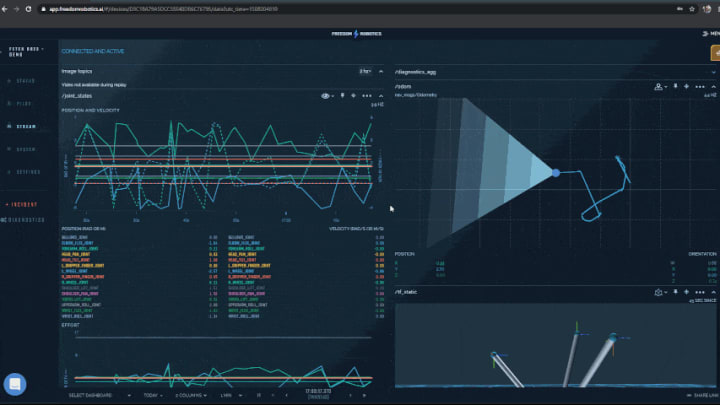Viewport: 720px width, 405px height.
Task: Select the /joint_states topic title
Action: [77, 96]
